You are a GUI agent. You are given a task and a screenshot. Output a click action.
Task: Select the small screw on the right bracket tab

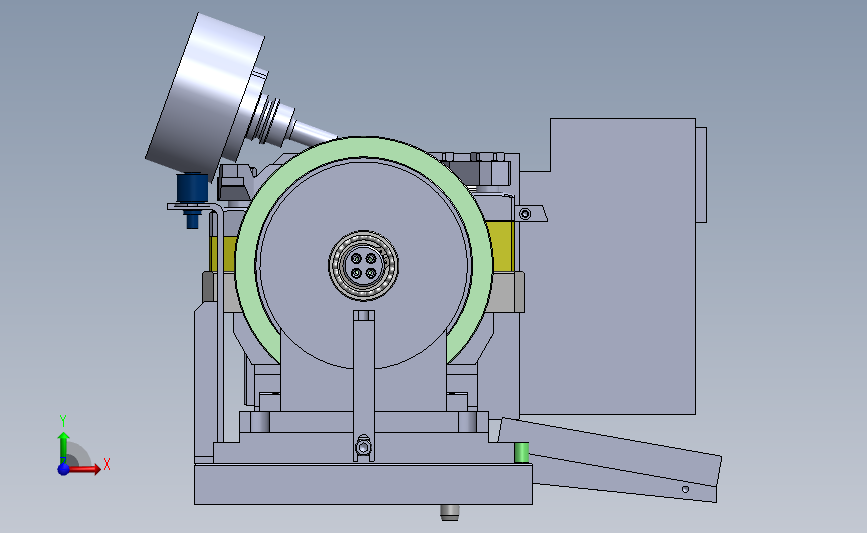525,213
